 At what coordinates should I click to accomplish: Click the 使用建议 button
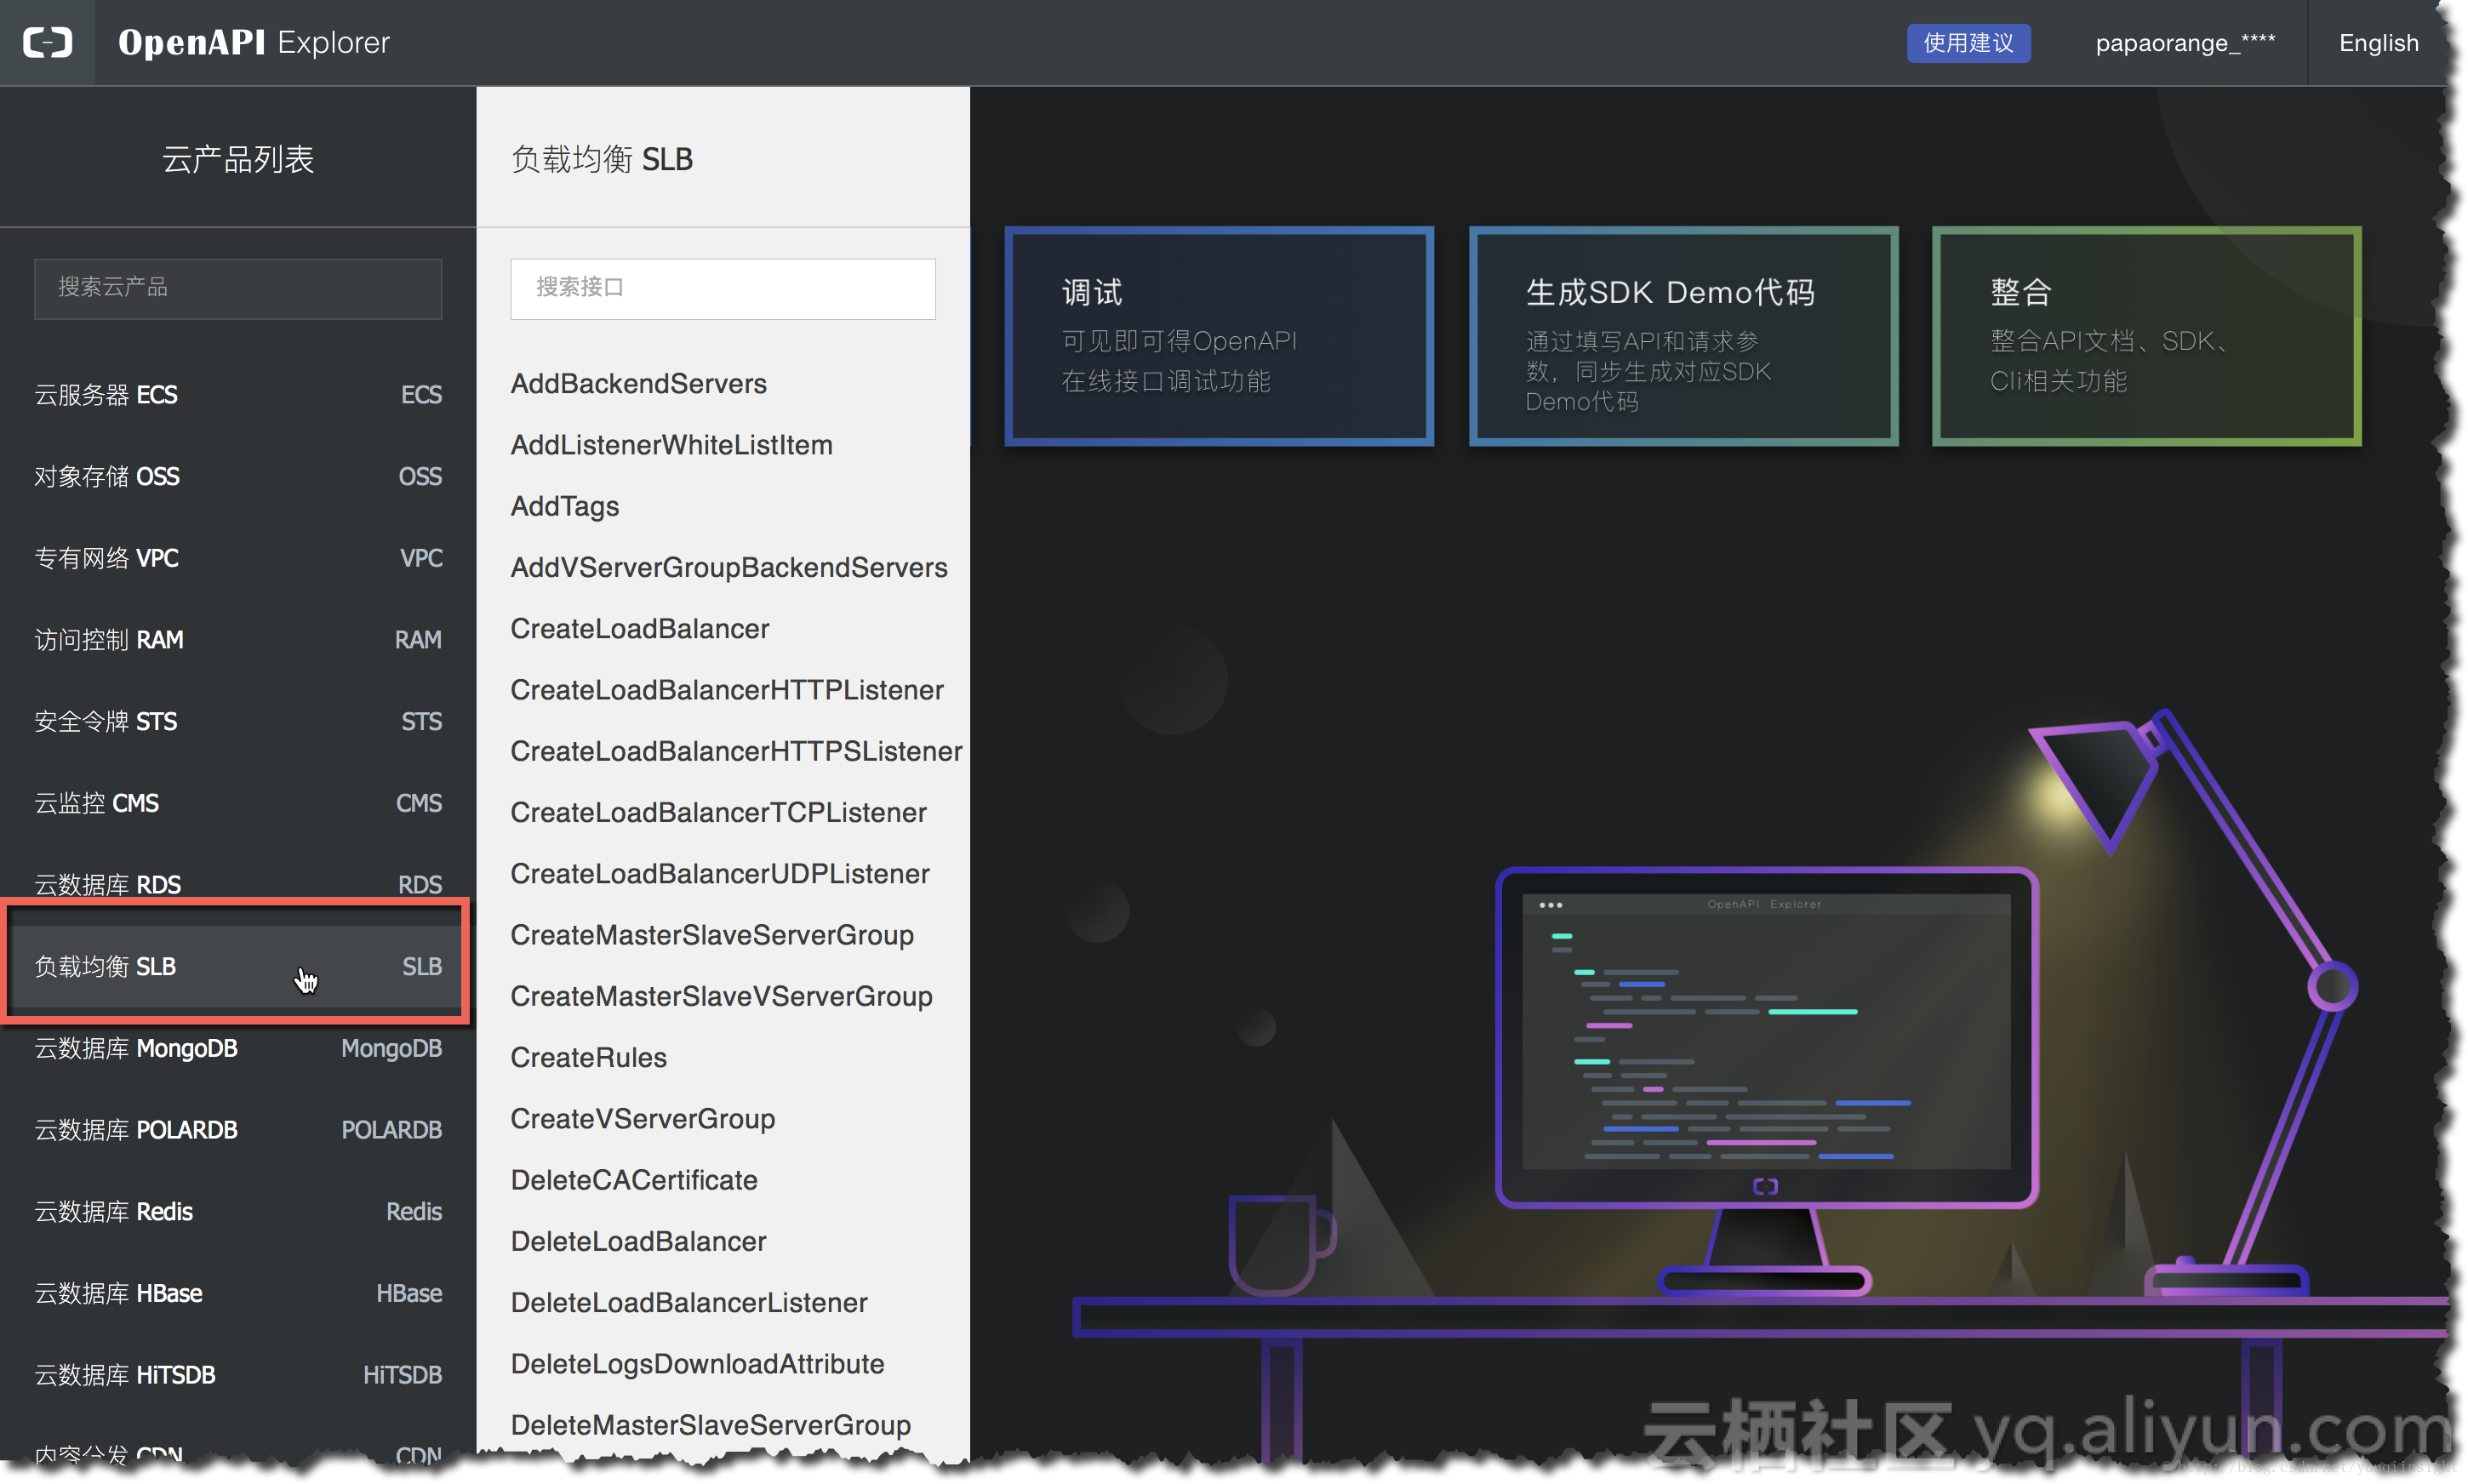click(x=1967, y=43)
